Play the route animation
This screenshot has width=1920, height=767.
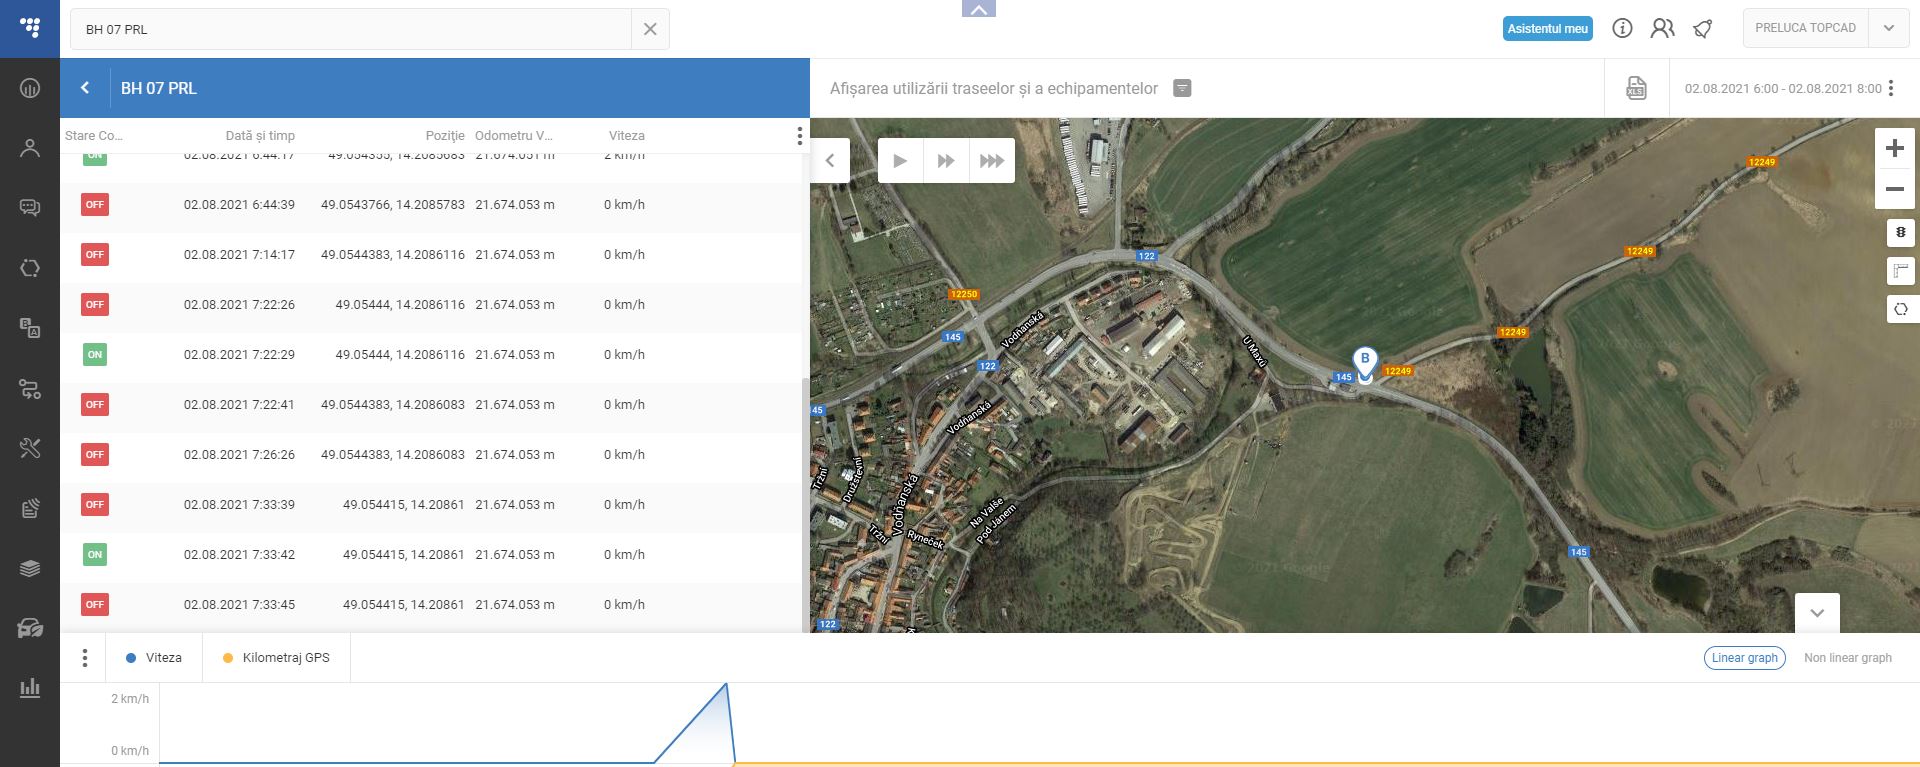pyautogui.click(x=900, y=161)
